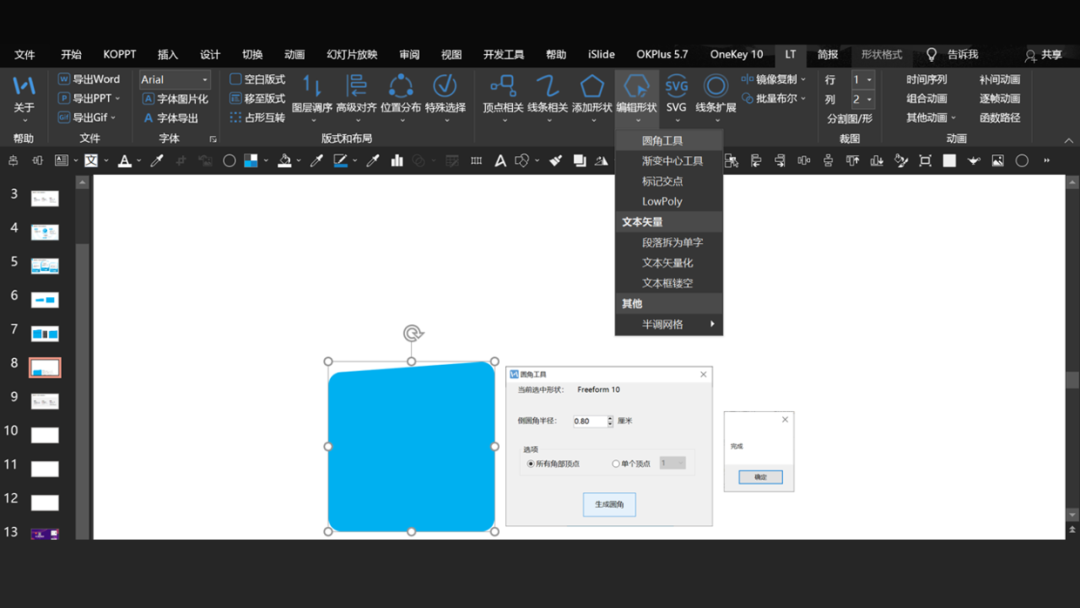Click the format painter brush icon
This screenshot has height=608, width=1080.
pyautogui.click(x=555, y=160)
